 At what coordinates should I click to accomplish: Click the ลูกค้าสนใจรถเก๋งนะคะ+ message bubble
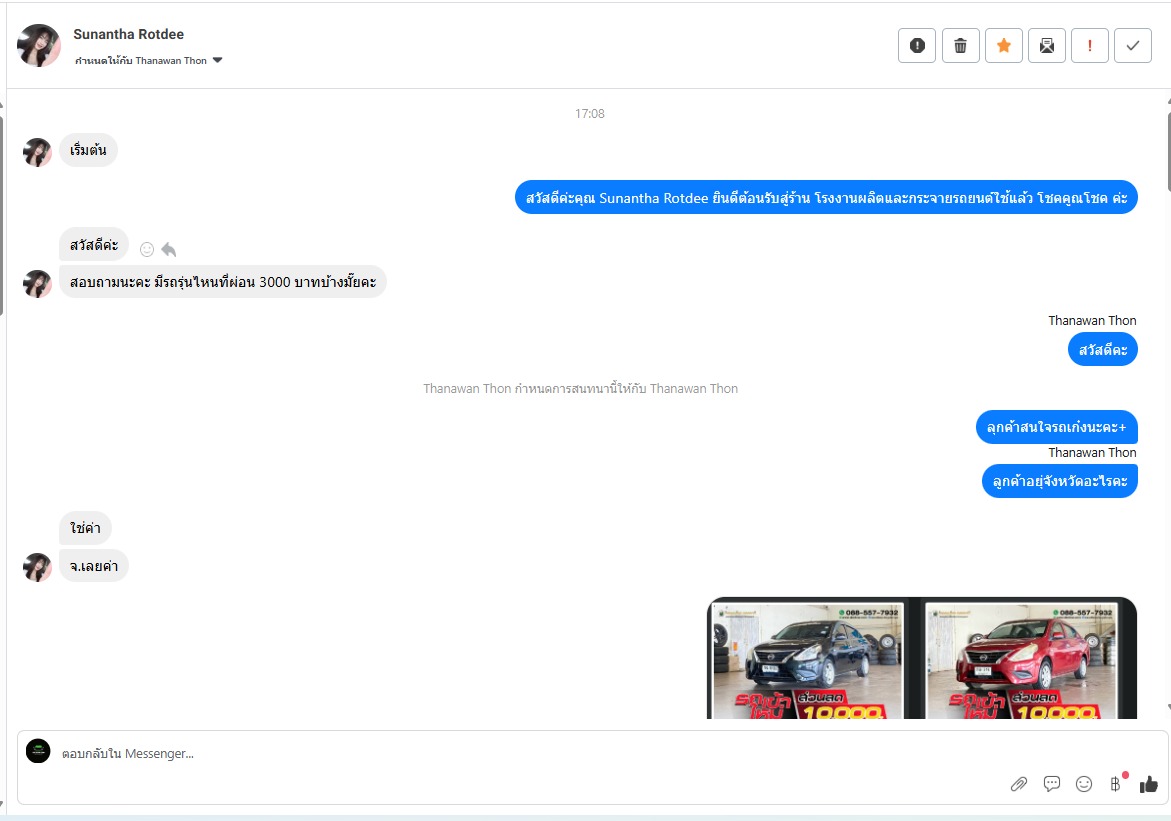point(1056,427)
